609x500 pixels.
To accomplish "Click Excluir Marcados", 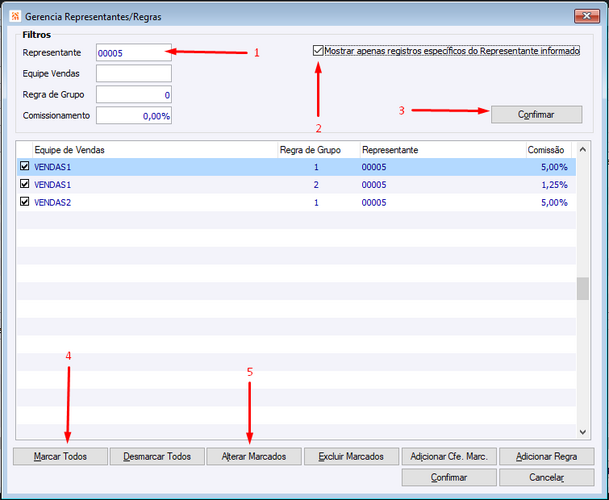I will [x=351, y=456].
